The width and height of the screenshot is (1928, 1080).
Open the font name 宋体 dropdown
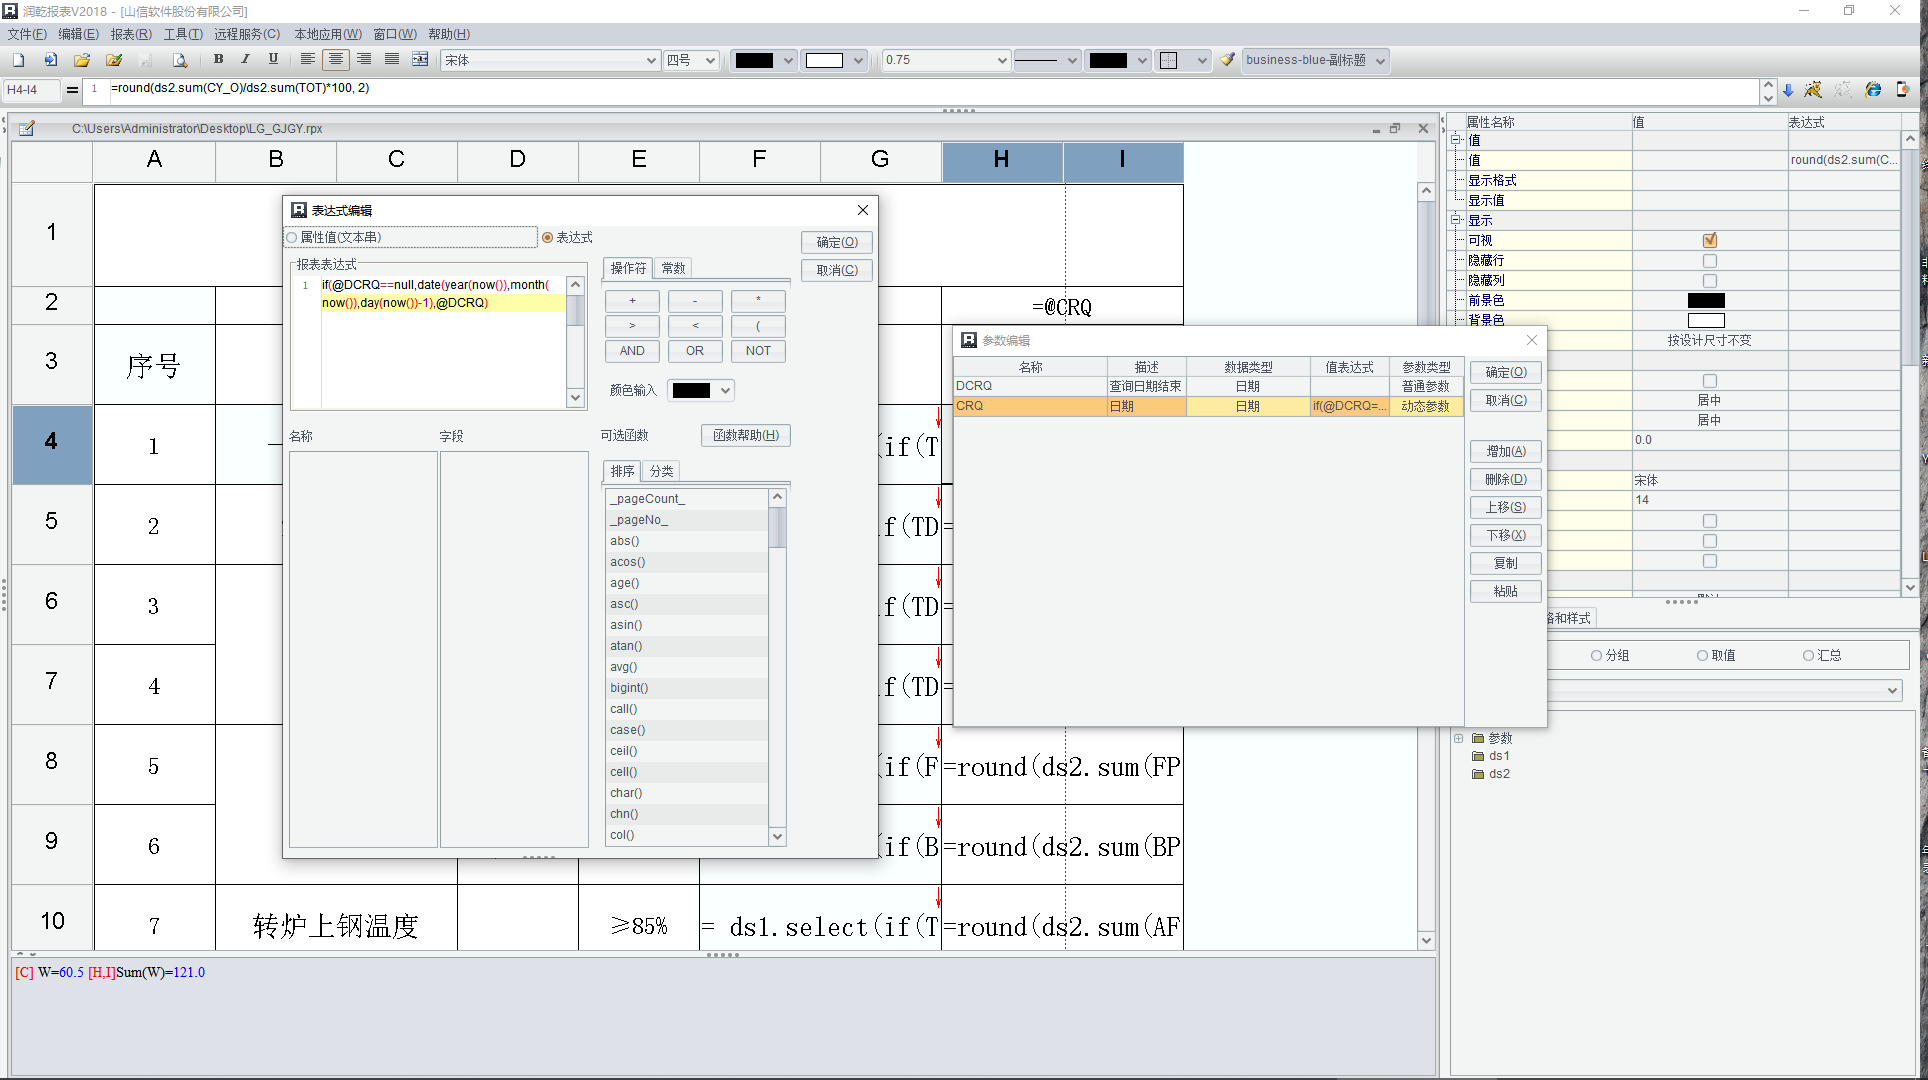point(651,60)
